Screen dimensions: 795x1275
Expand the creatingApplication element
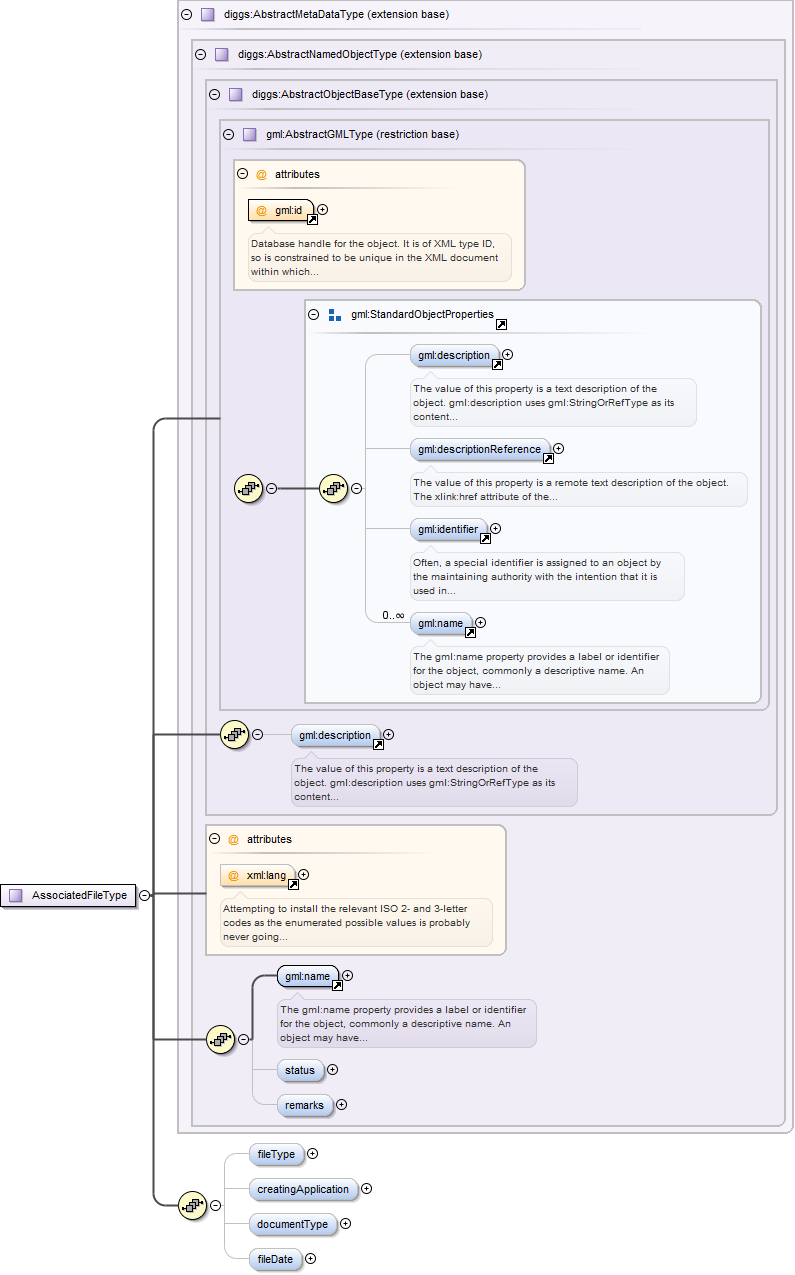click(366, 1189)
